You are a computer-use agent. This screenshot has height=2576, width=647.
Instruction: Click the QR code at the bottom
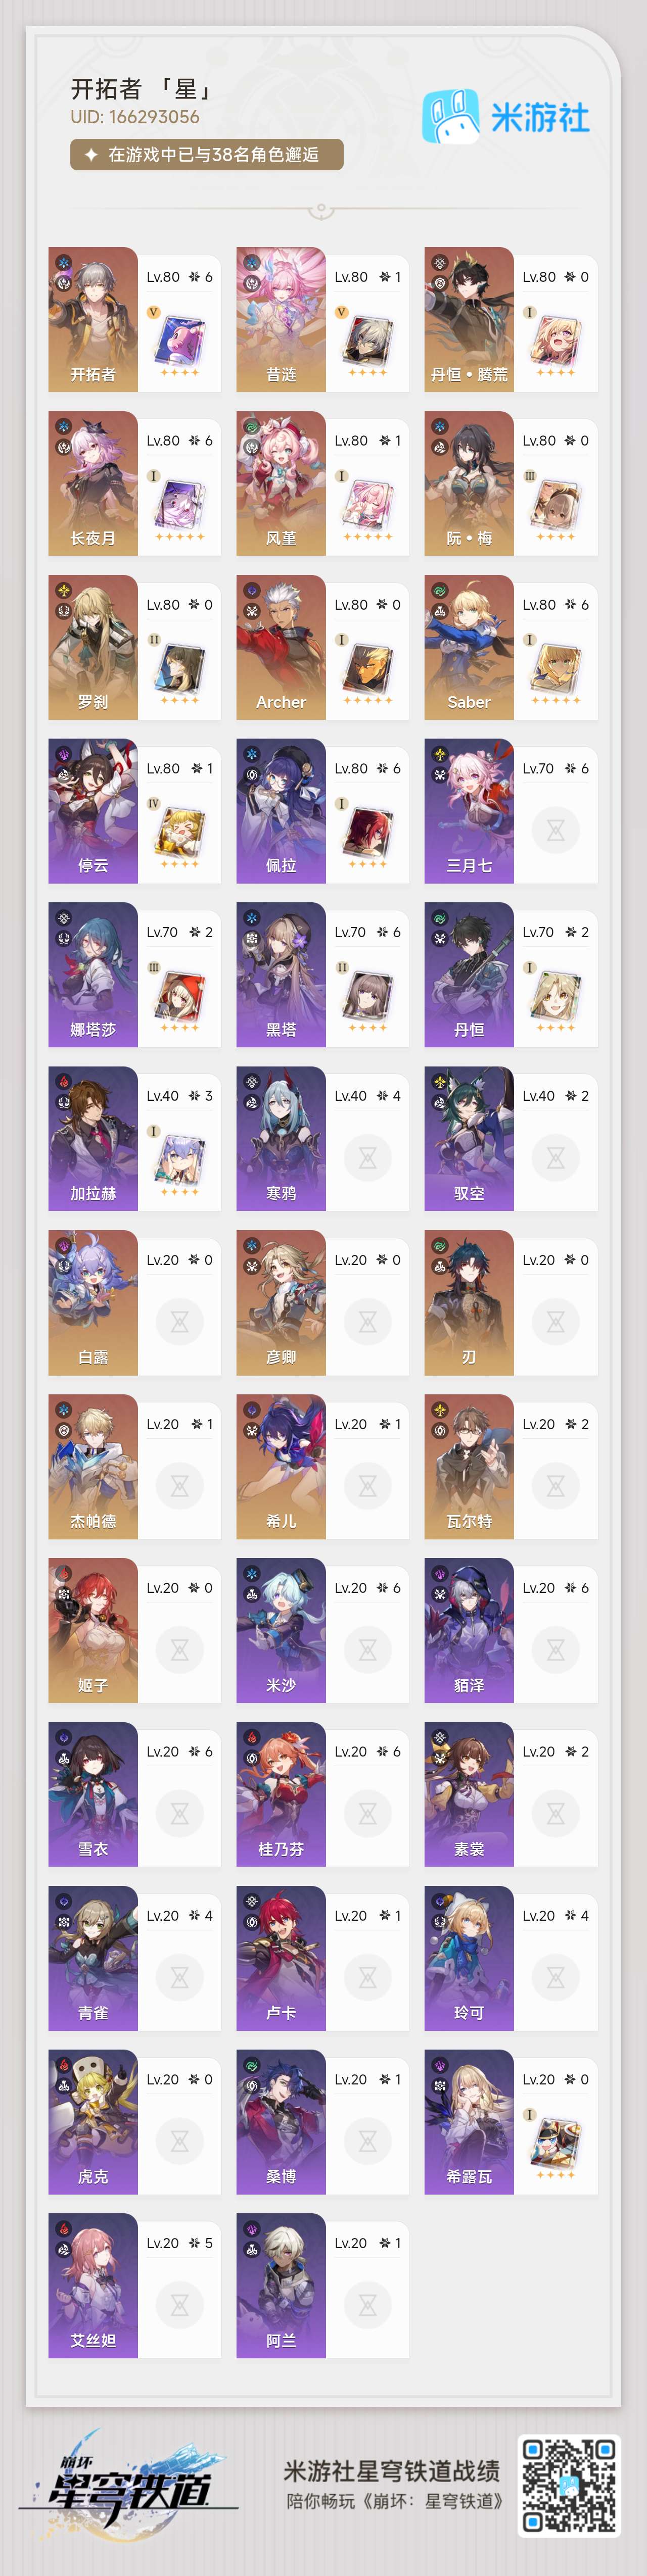(x=569, y=2485)
